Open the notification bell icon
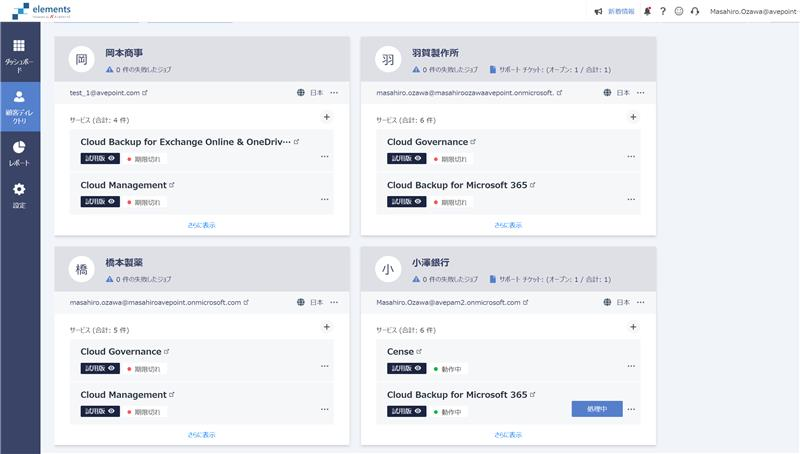800x454 pixels. 647,11
